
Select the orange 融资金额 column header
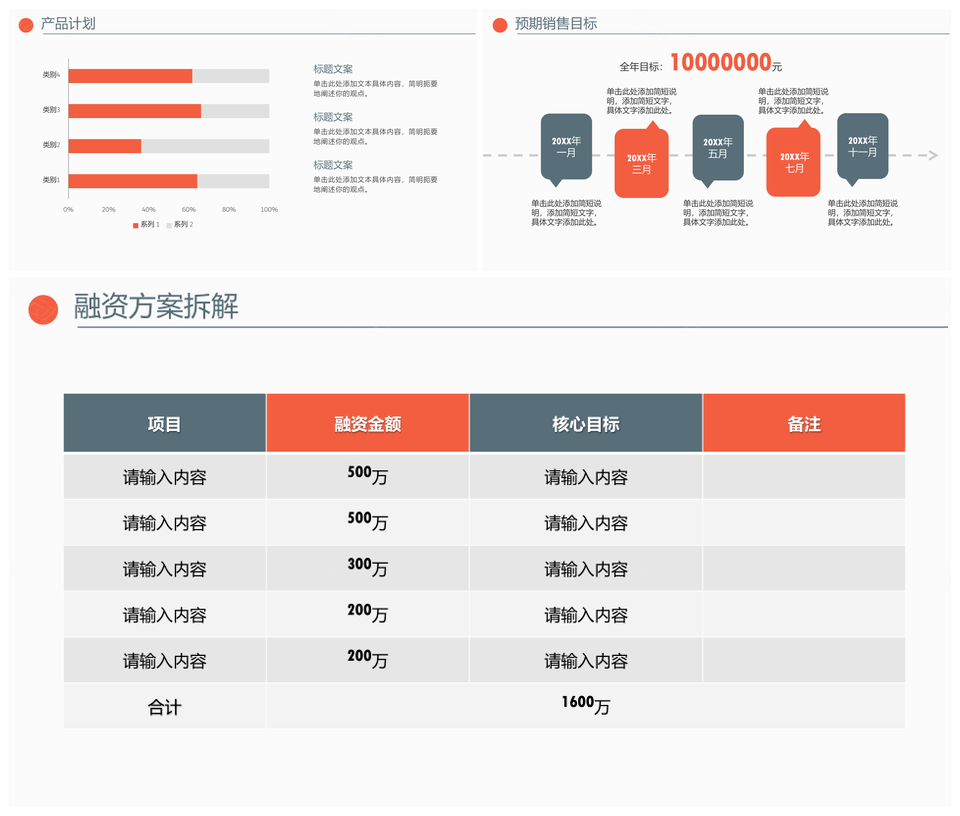(367, 423)
